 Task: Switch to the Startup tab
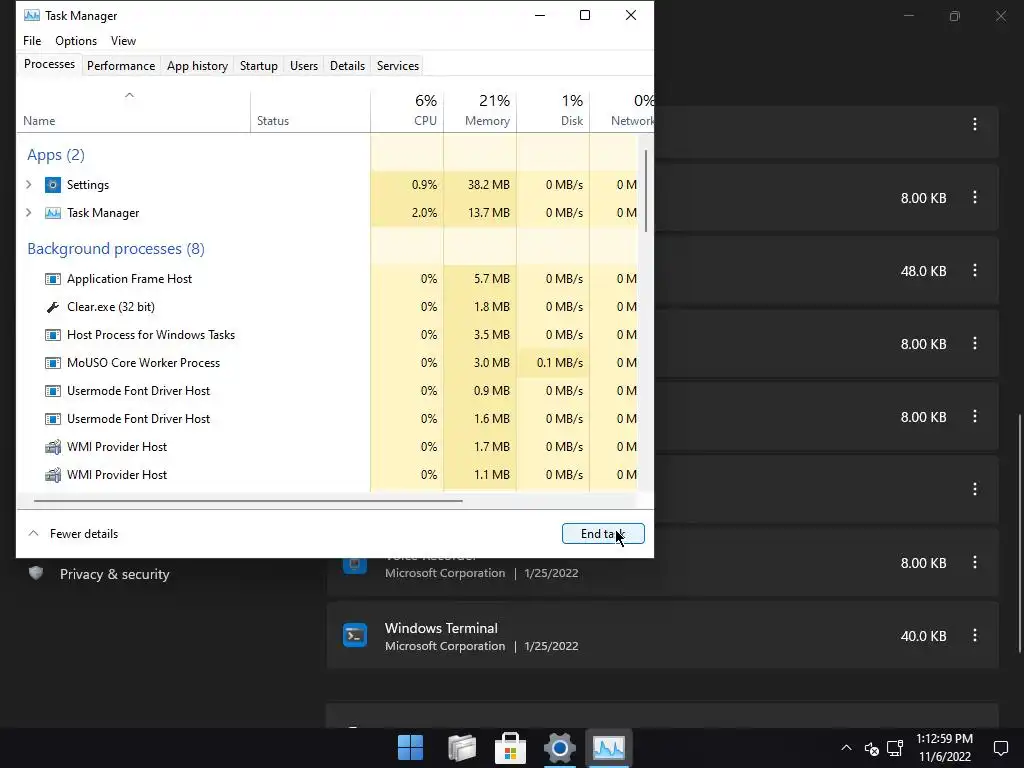point(259,66)
